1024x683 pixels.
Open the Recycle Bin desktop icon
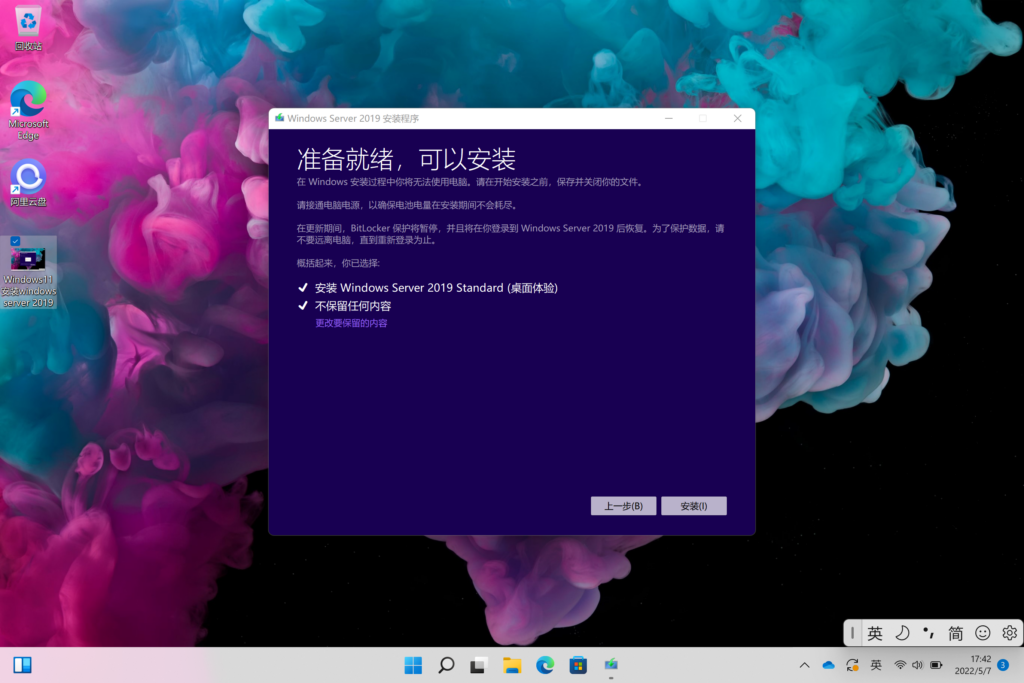tap(28, 27)
